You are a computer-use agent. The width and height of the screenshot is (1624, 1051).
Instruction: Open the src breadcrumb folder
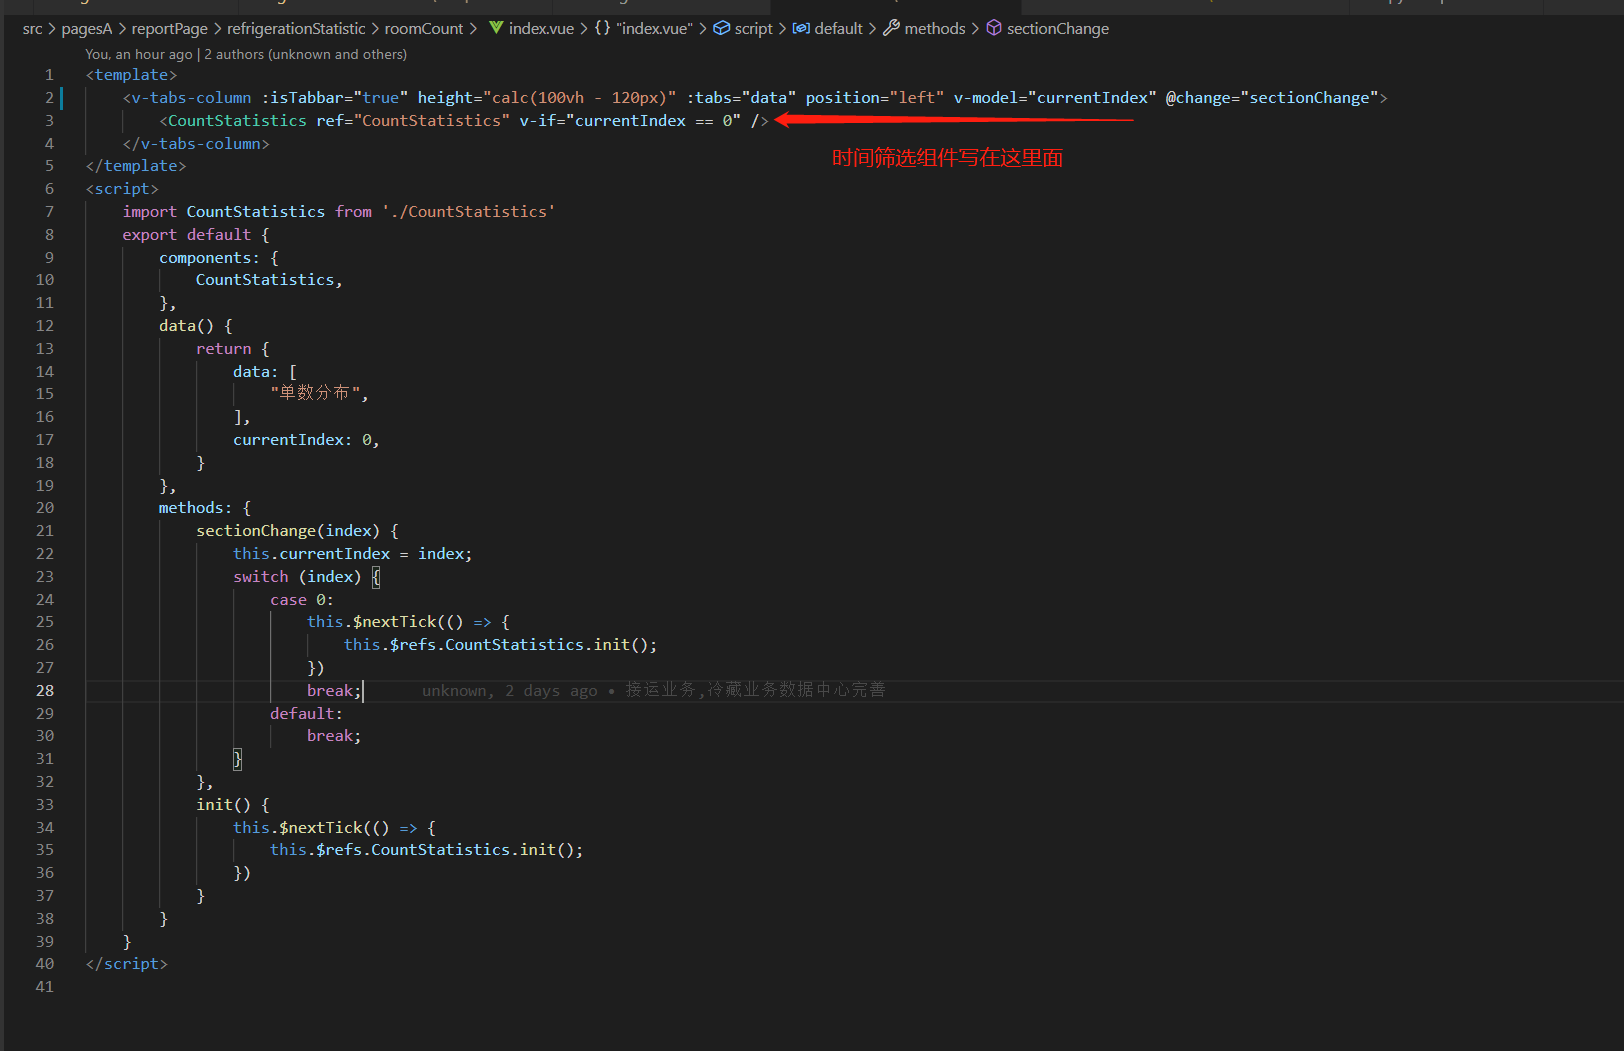pos(32,29)
